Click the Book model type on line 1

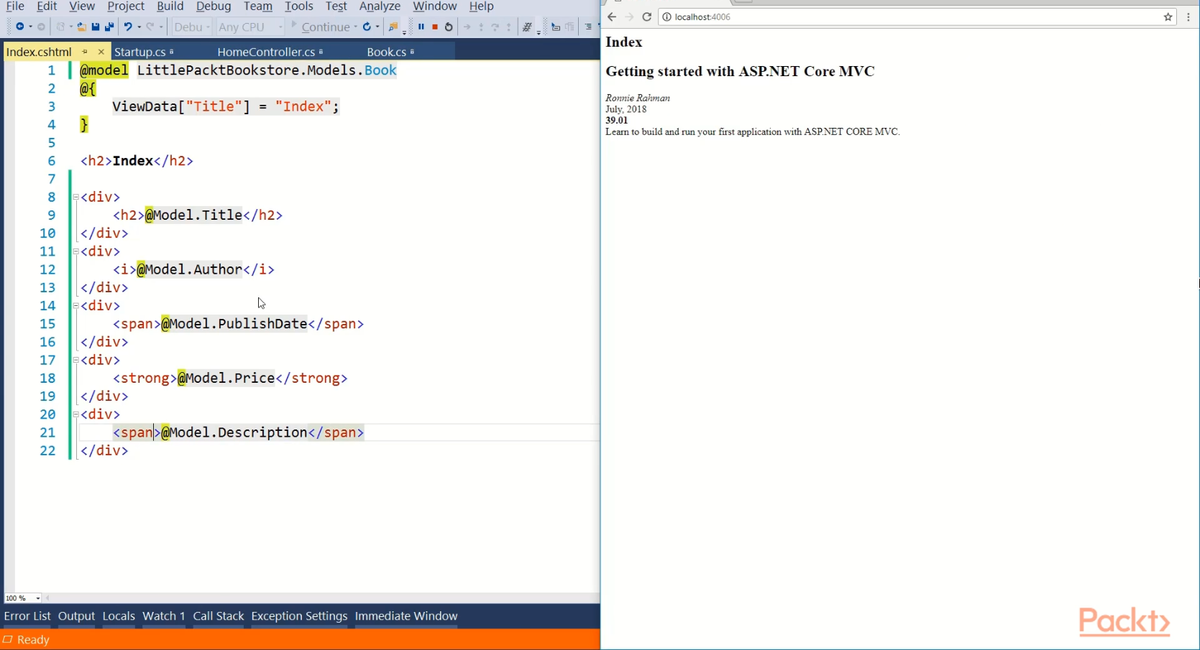(381, 70)
